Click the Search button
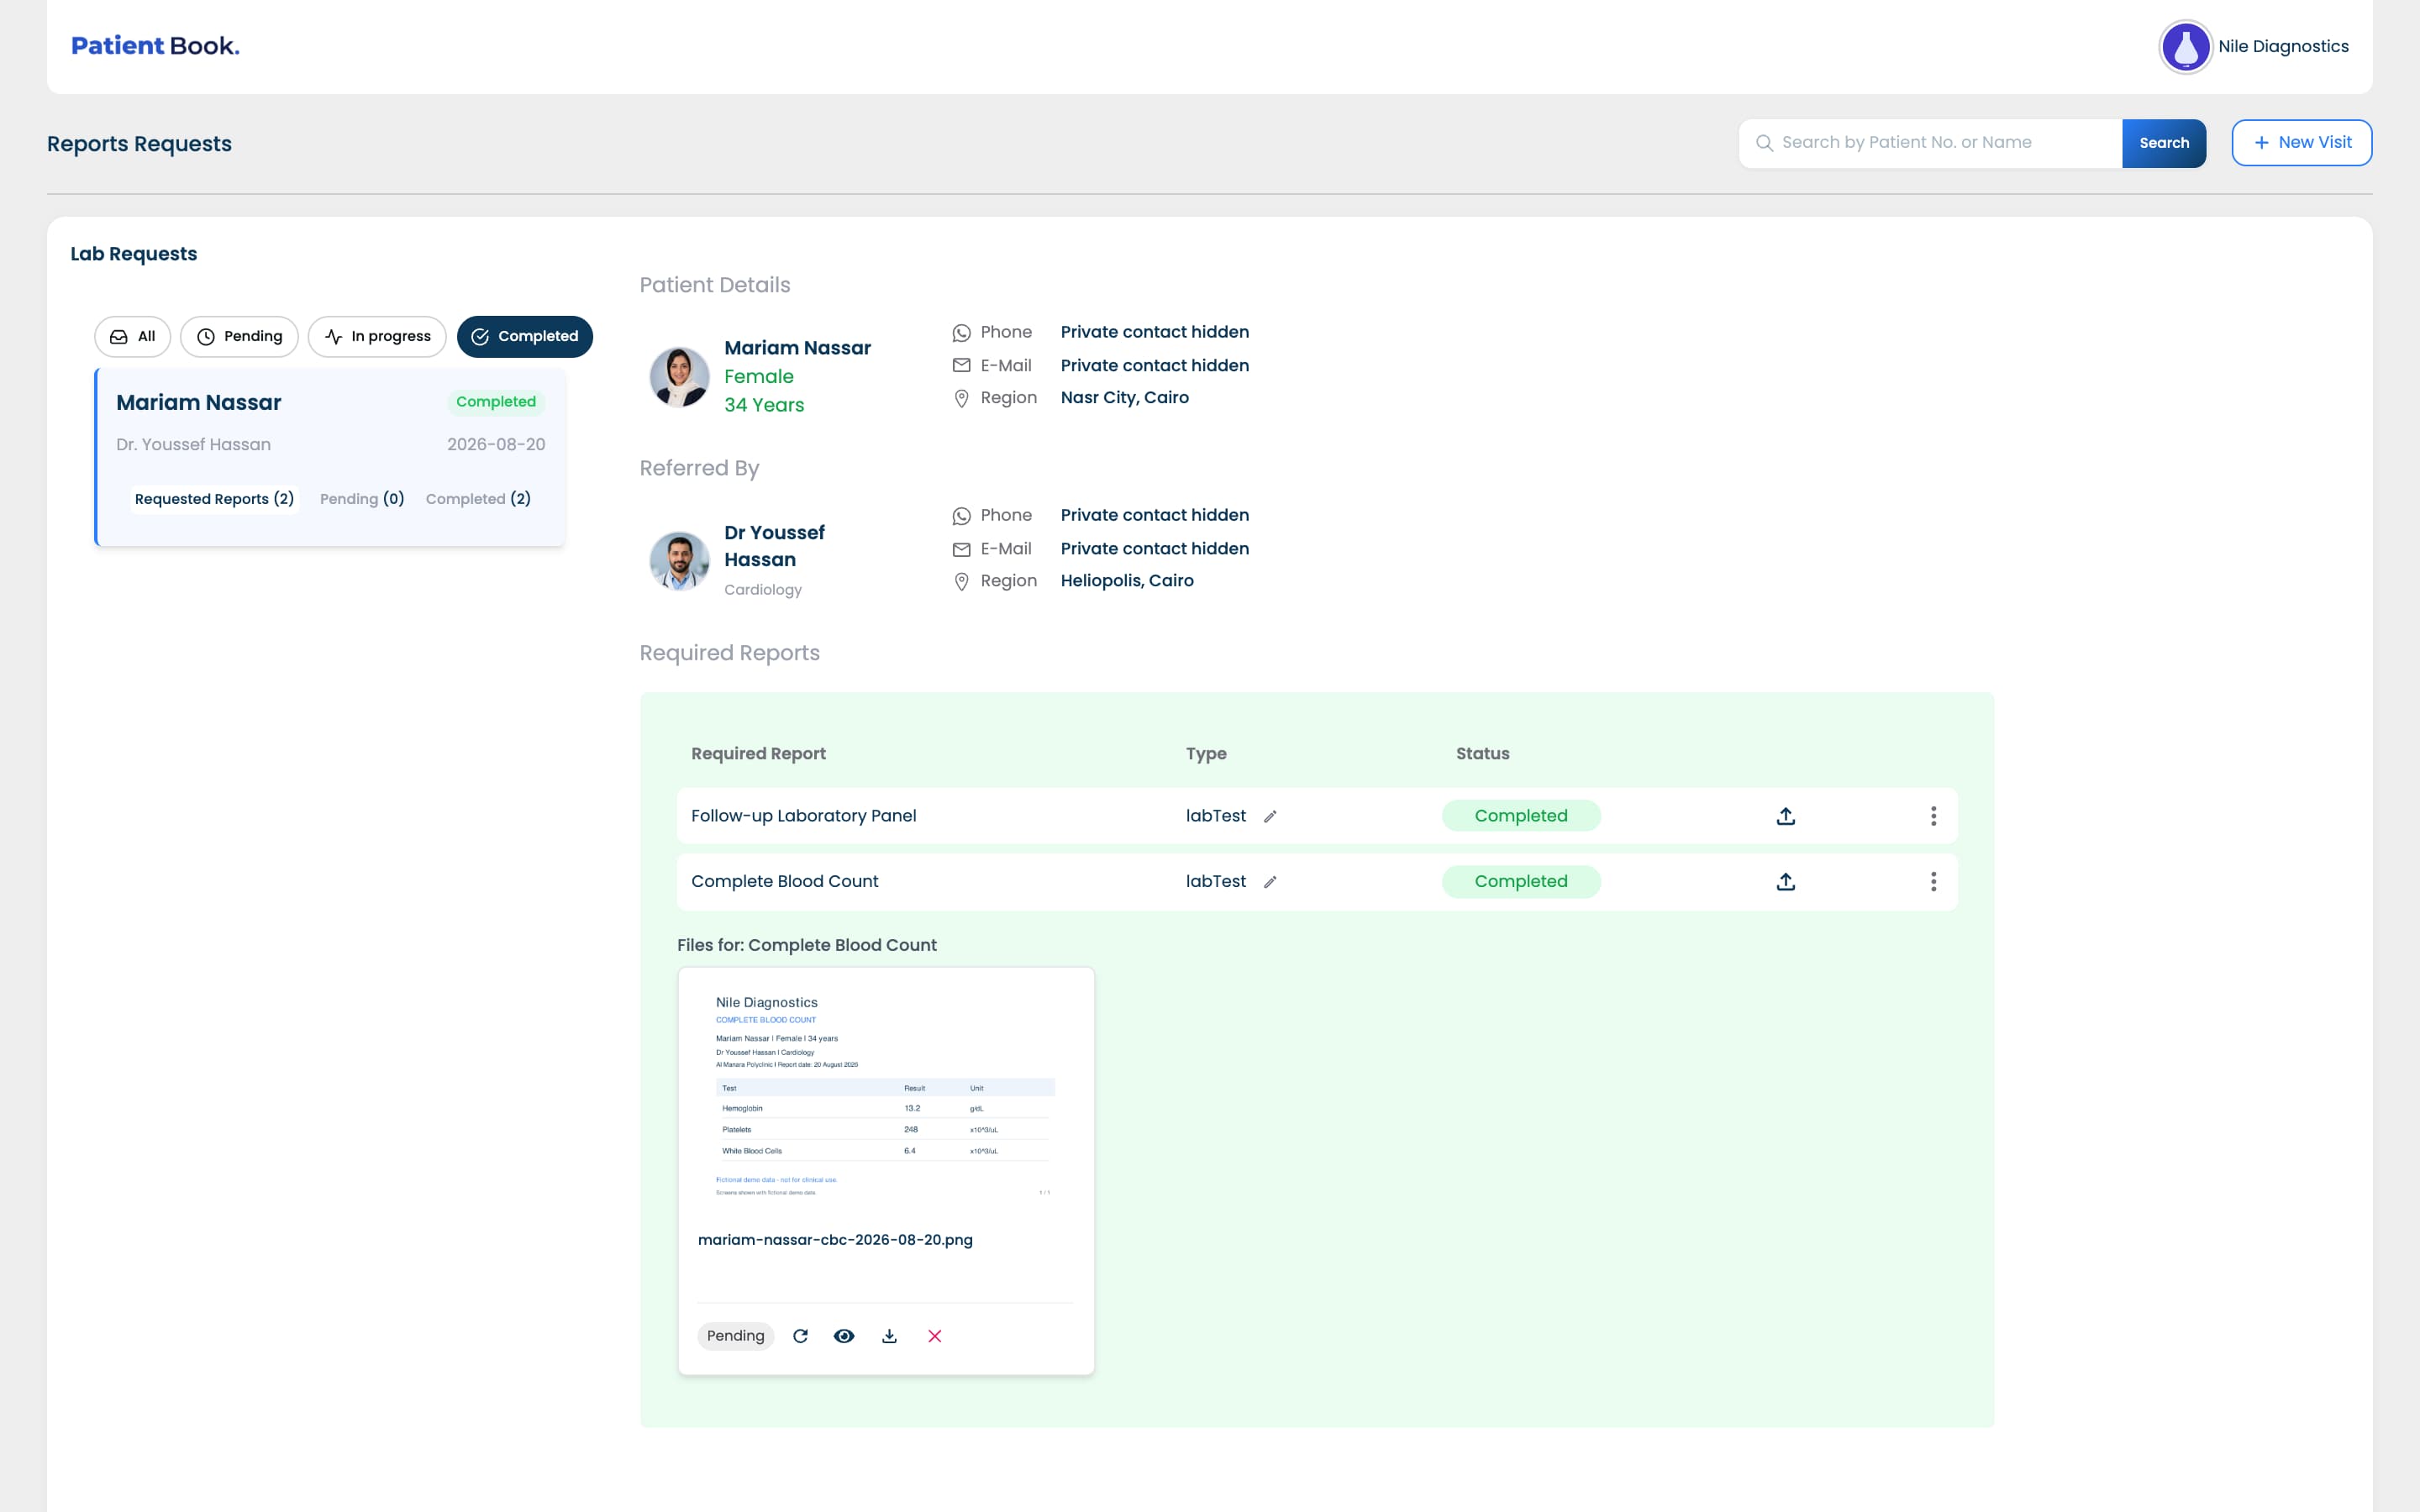The image size is (2420, 1512). [2163, 143]
